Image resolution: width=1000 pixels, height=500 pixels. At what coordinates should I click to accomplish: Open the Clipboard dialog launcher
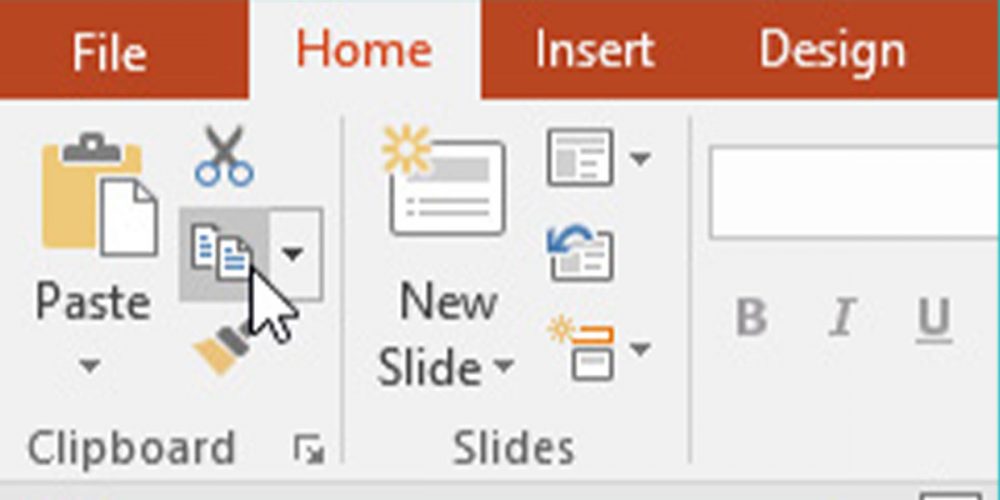(309, 451)
